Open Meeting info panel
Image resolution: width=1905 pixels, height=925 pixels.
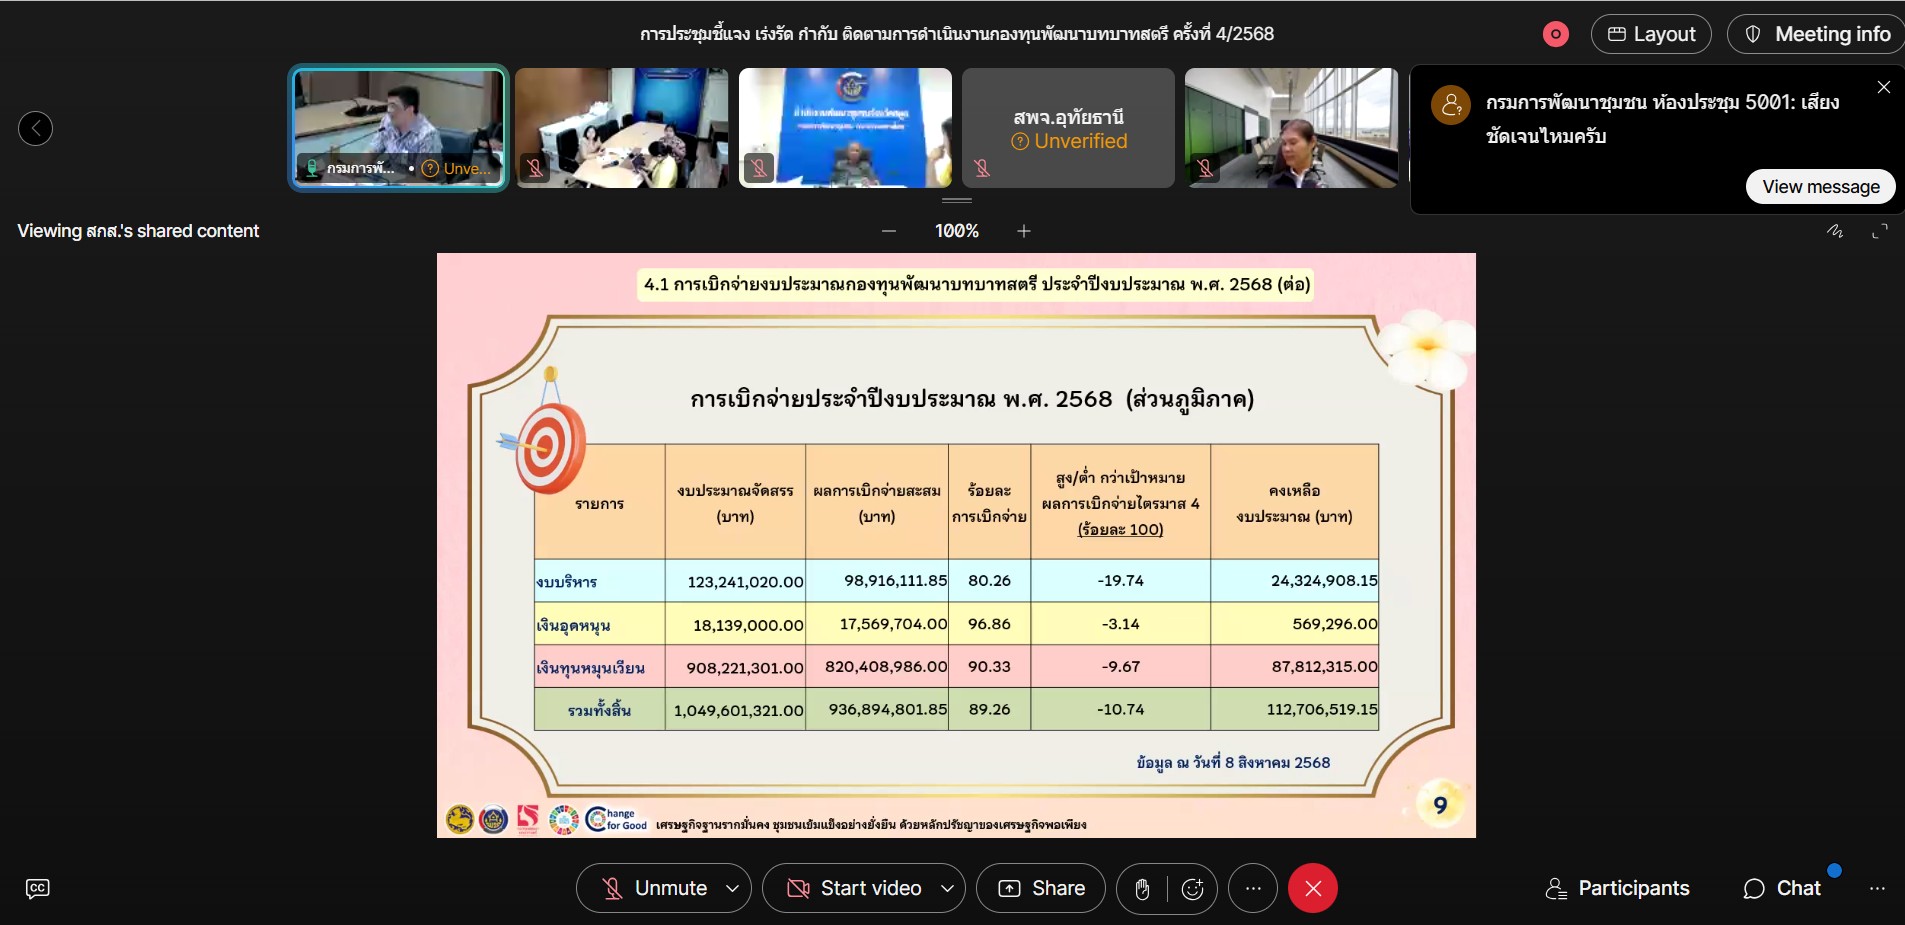tap(1817, 34)
